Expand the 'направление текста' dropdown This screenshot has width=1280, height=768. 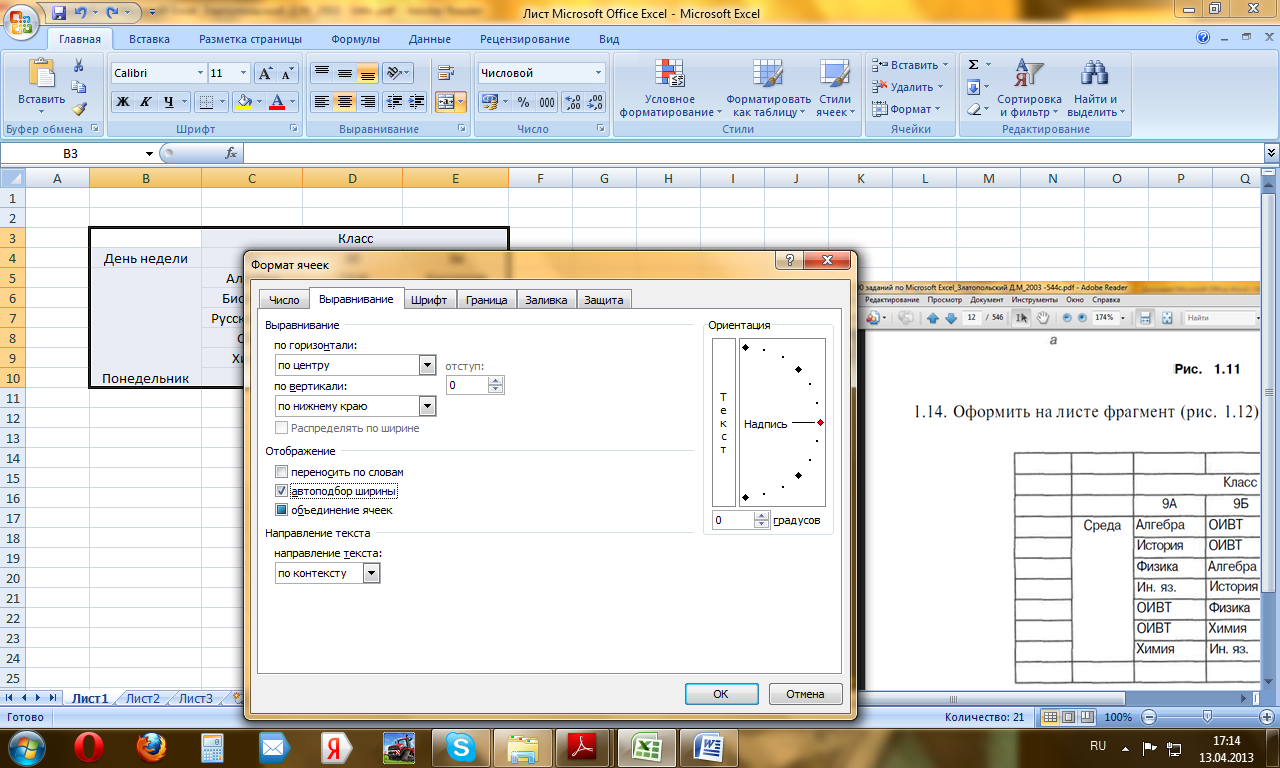(372, 573)
